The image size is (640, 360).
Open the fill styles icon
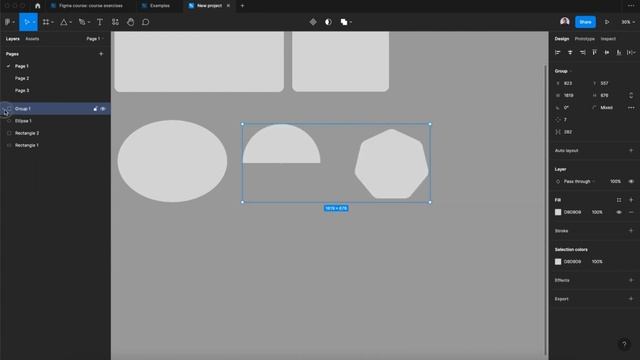tap(619, 200)
